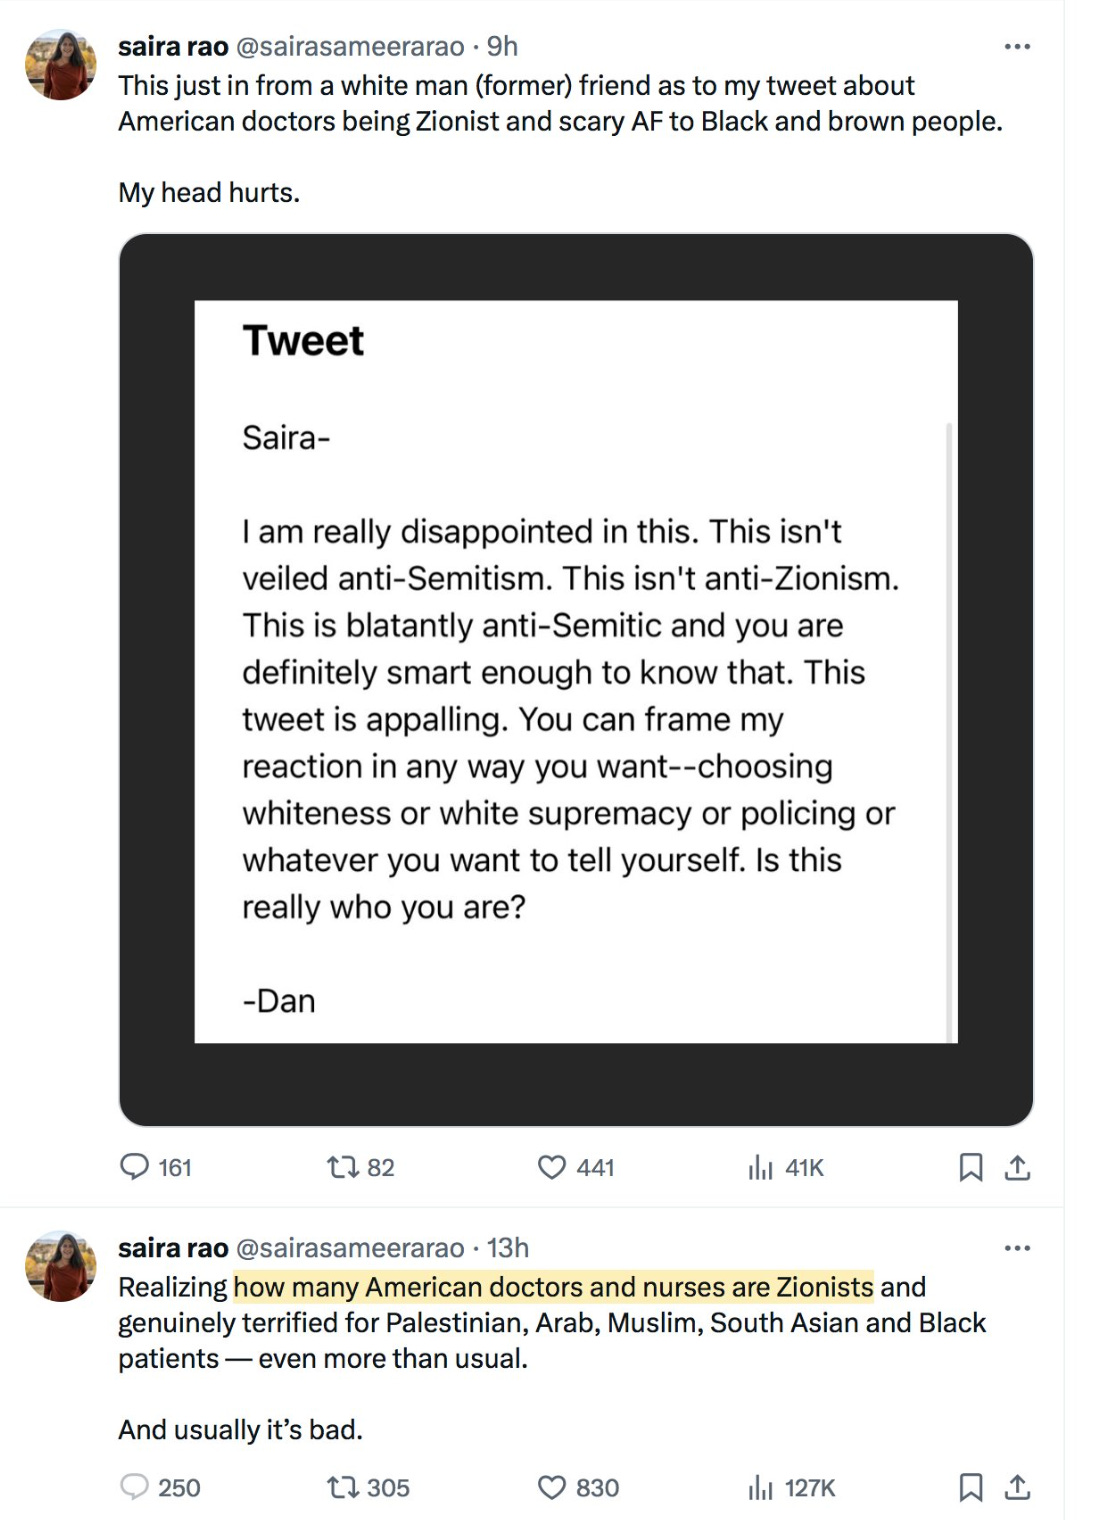Open the "9h" timestamp link
The height and width of the screenshot is (1520, 1098).
coord(501,45)
